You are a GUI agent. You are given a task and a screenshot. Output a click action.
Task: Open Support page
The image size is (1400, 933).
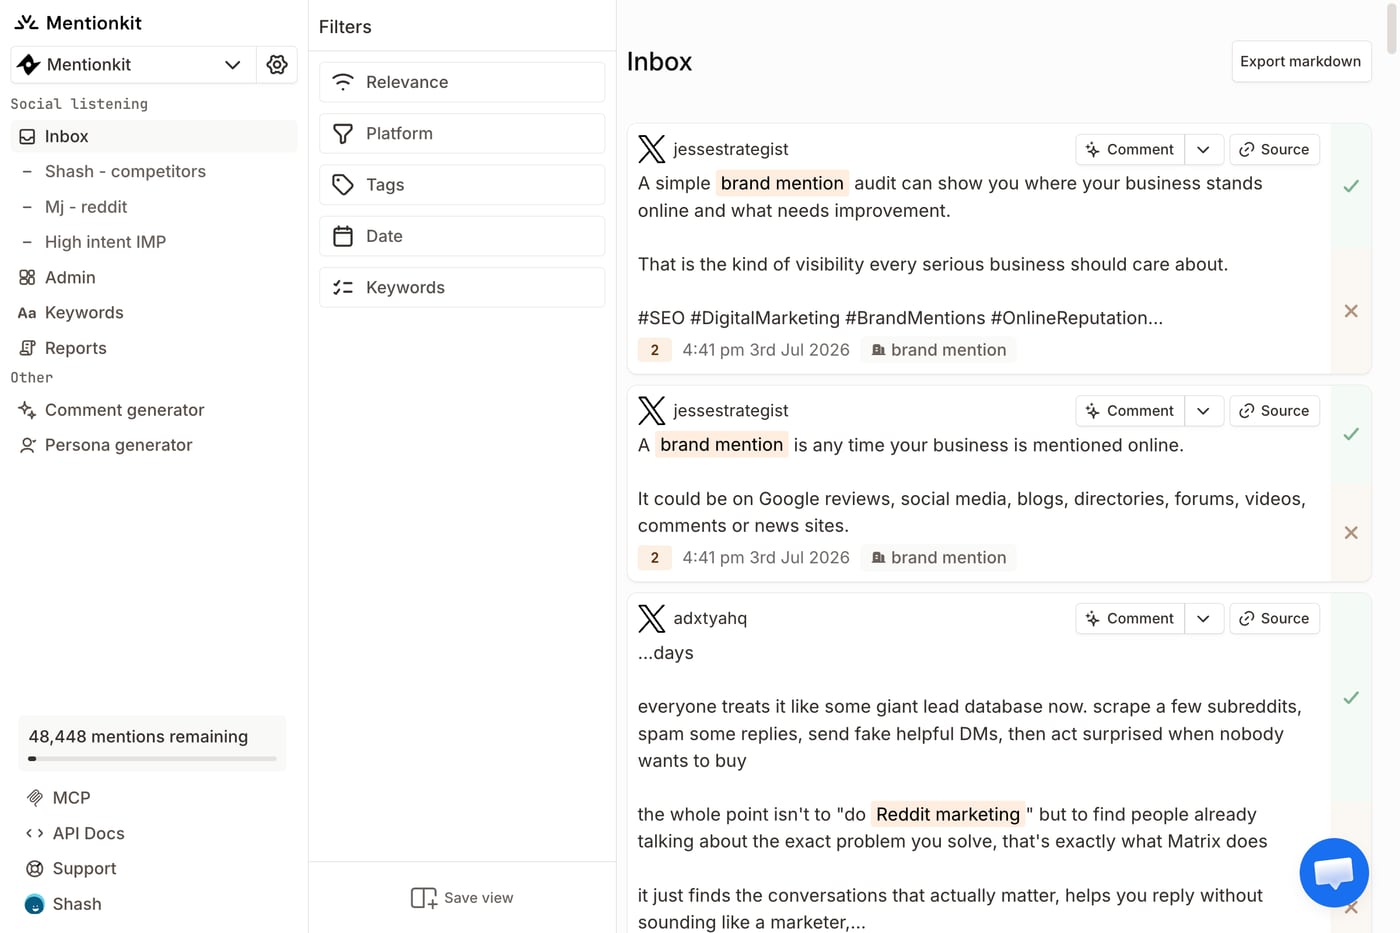click(84, 869)
